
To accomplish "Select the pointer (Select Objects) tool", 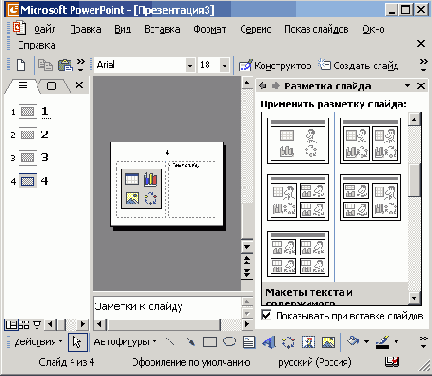I will pyautogui.click(x=78, y=342).
